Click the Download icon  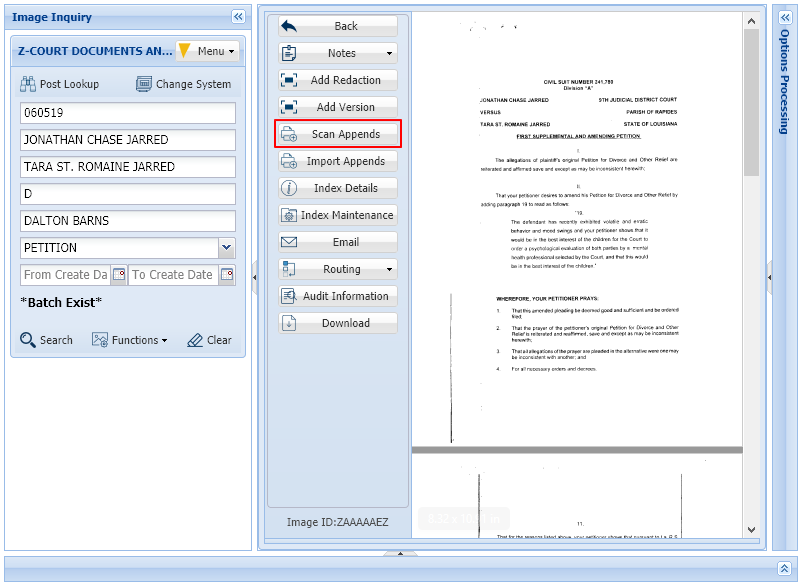[x=289, y=323]
